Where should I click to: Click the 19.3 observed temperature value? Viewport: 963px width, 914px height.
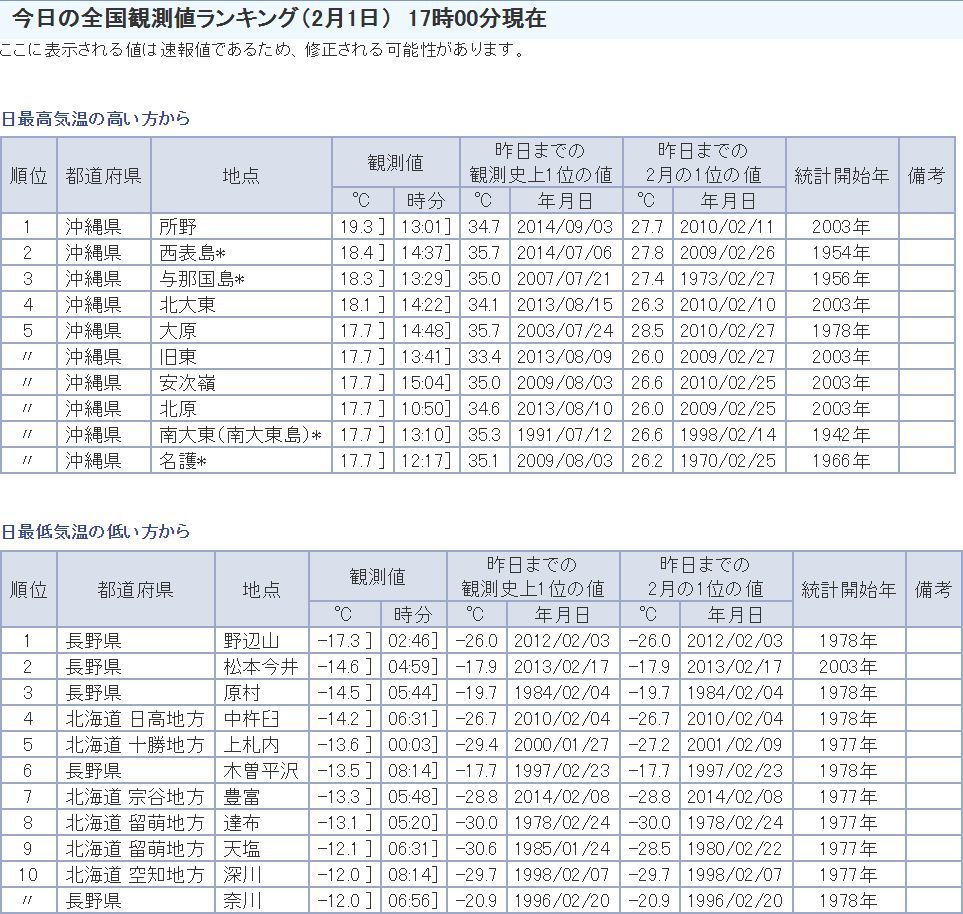(x=358, y=227)
